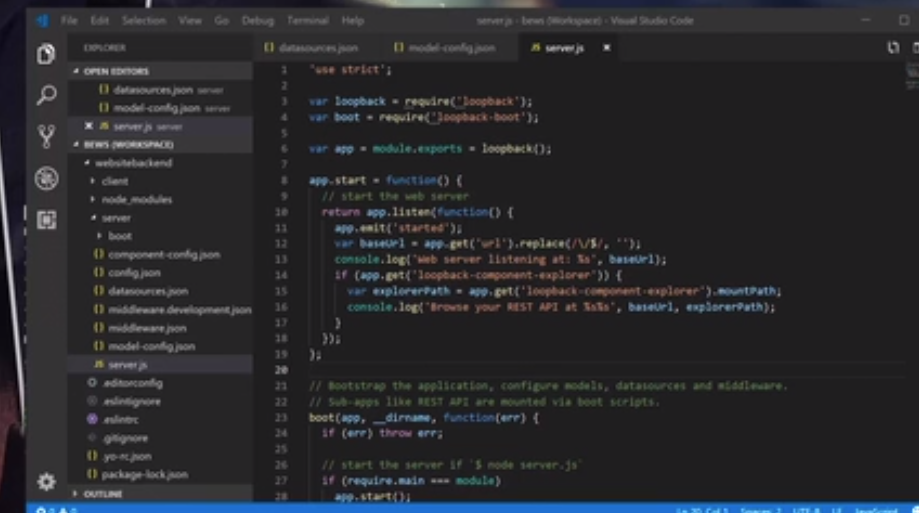Open the Manage gear icon
This screenshot has width=919, height=513.
coord(46,481)
